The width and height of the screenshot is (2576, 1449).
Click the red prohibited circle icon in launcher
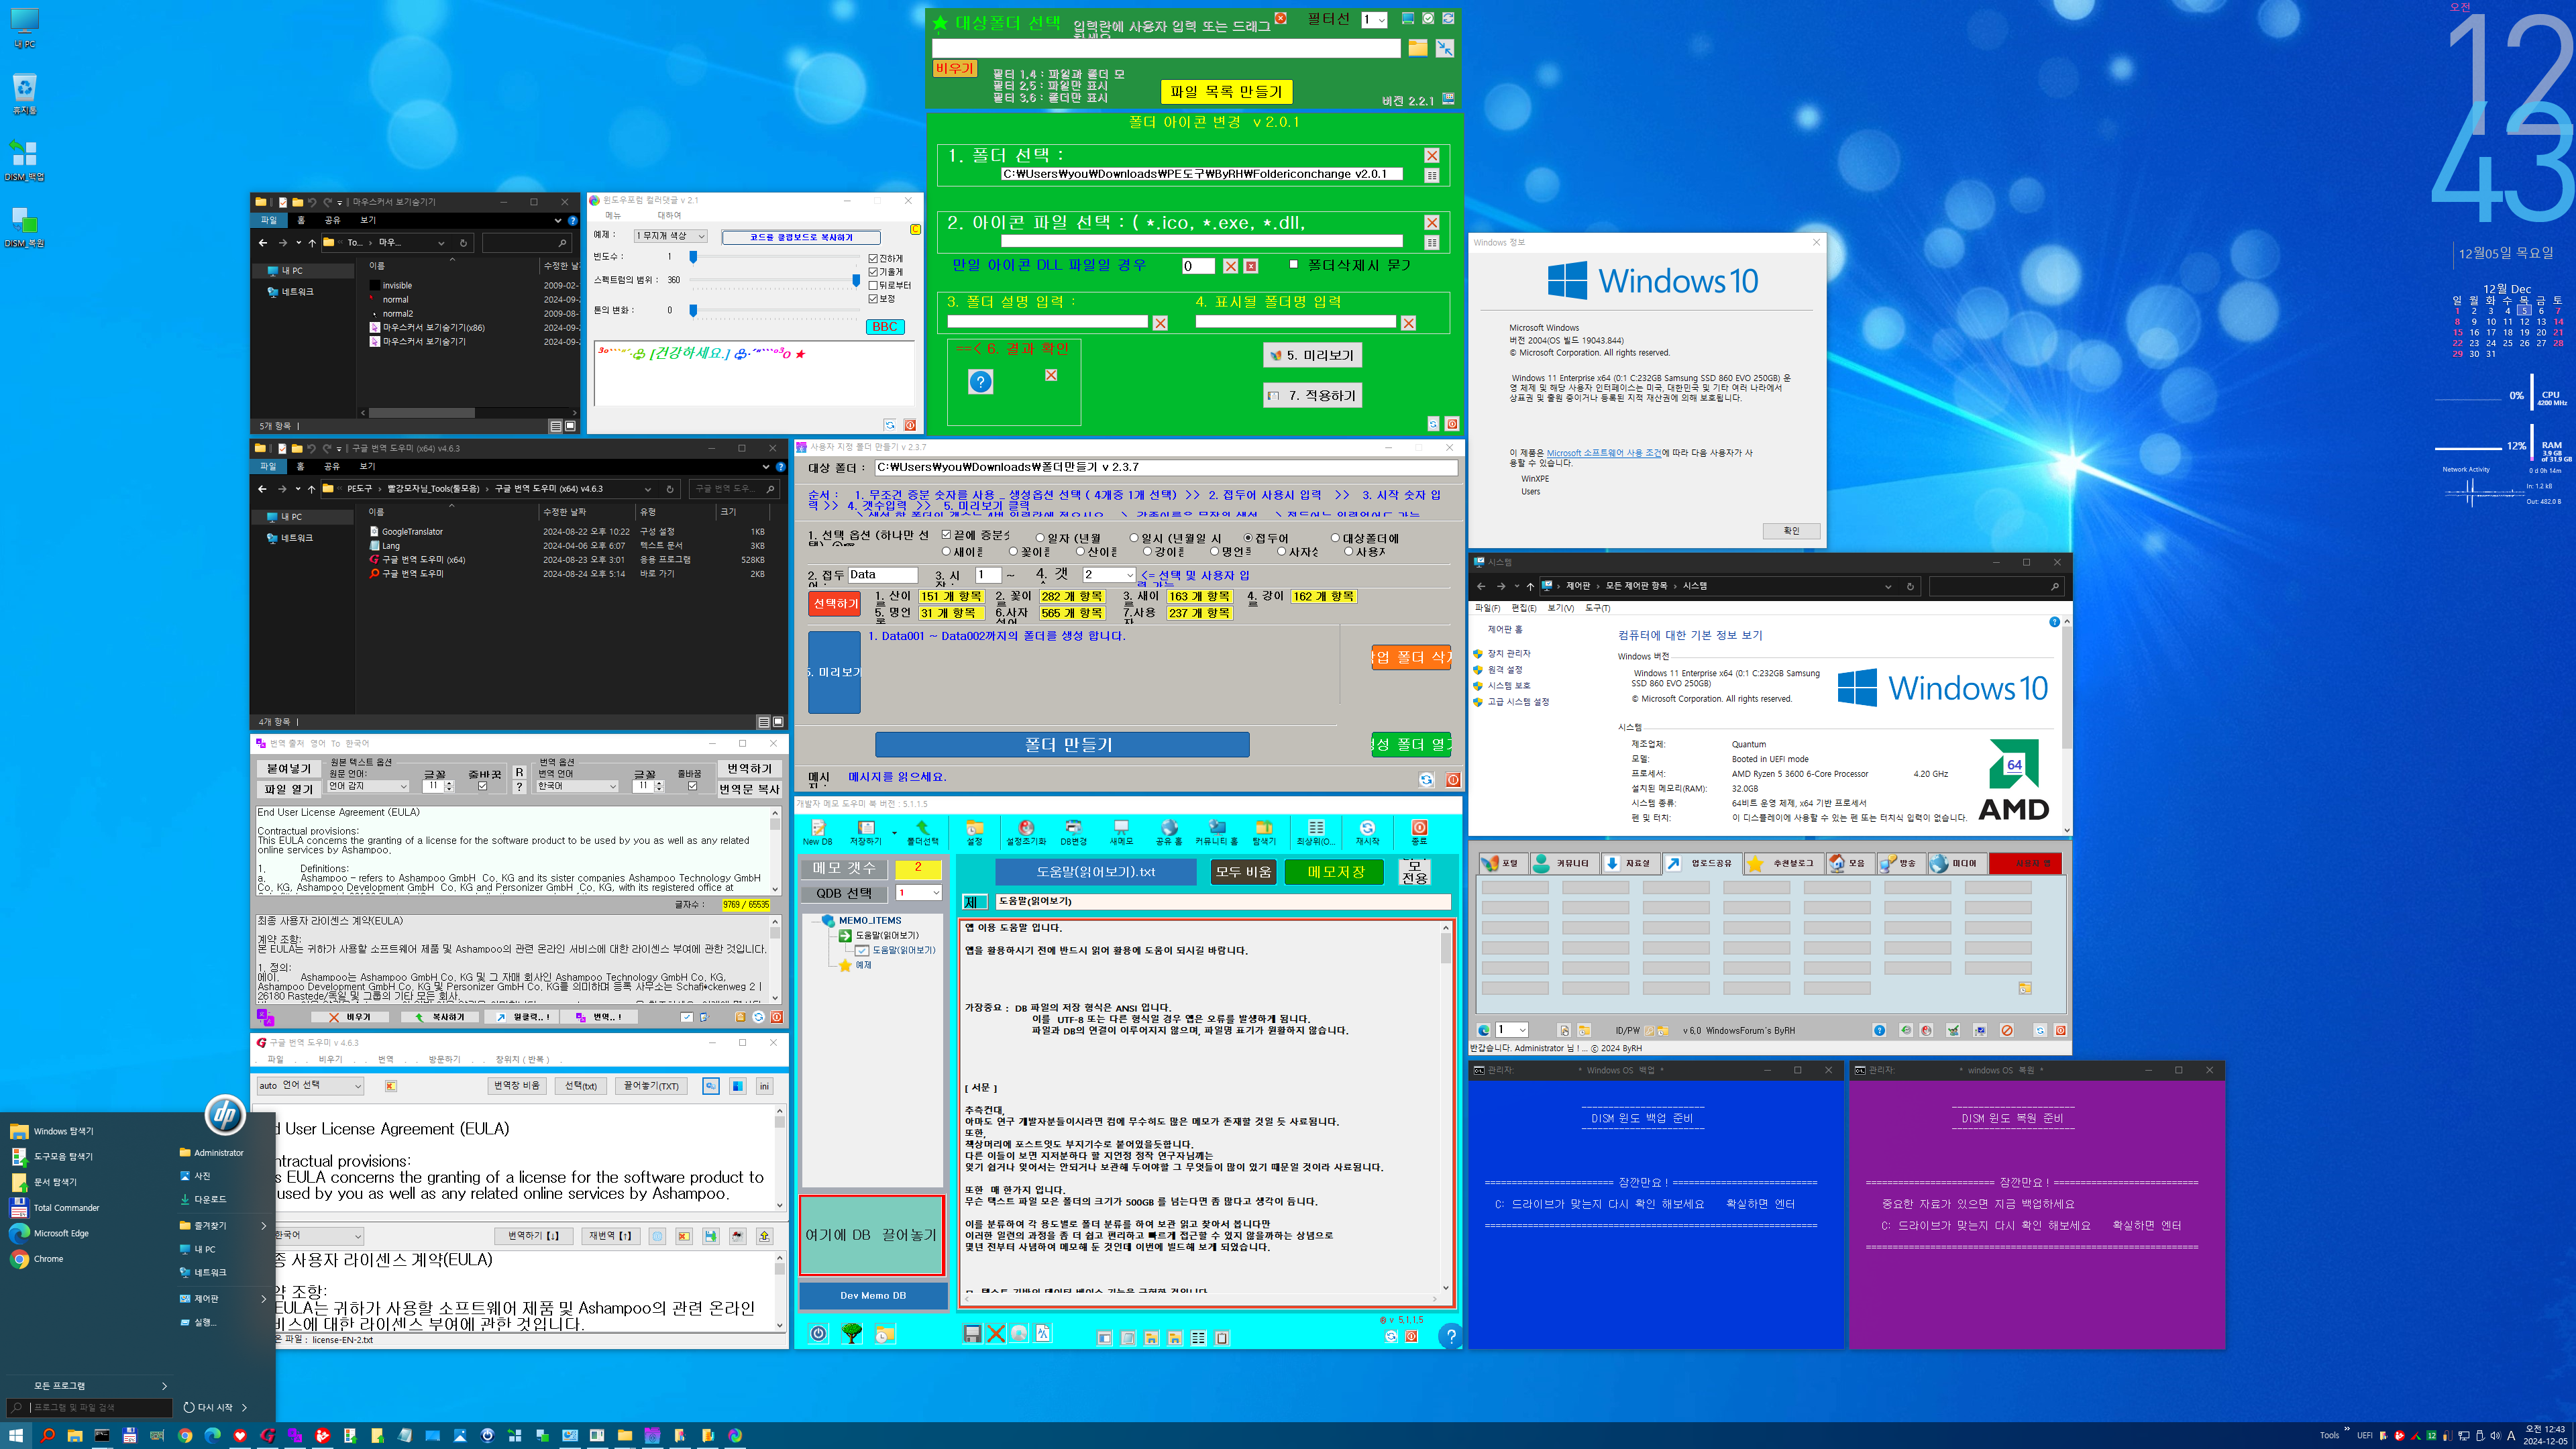click(2007, 1030)
